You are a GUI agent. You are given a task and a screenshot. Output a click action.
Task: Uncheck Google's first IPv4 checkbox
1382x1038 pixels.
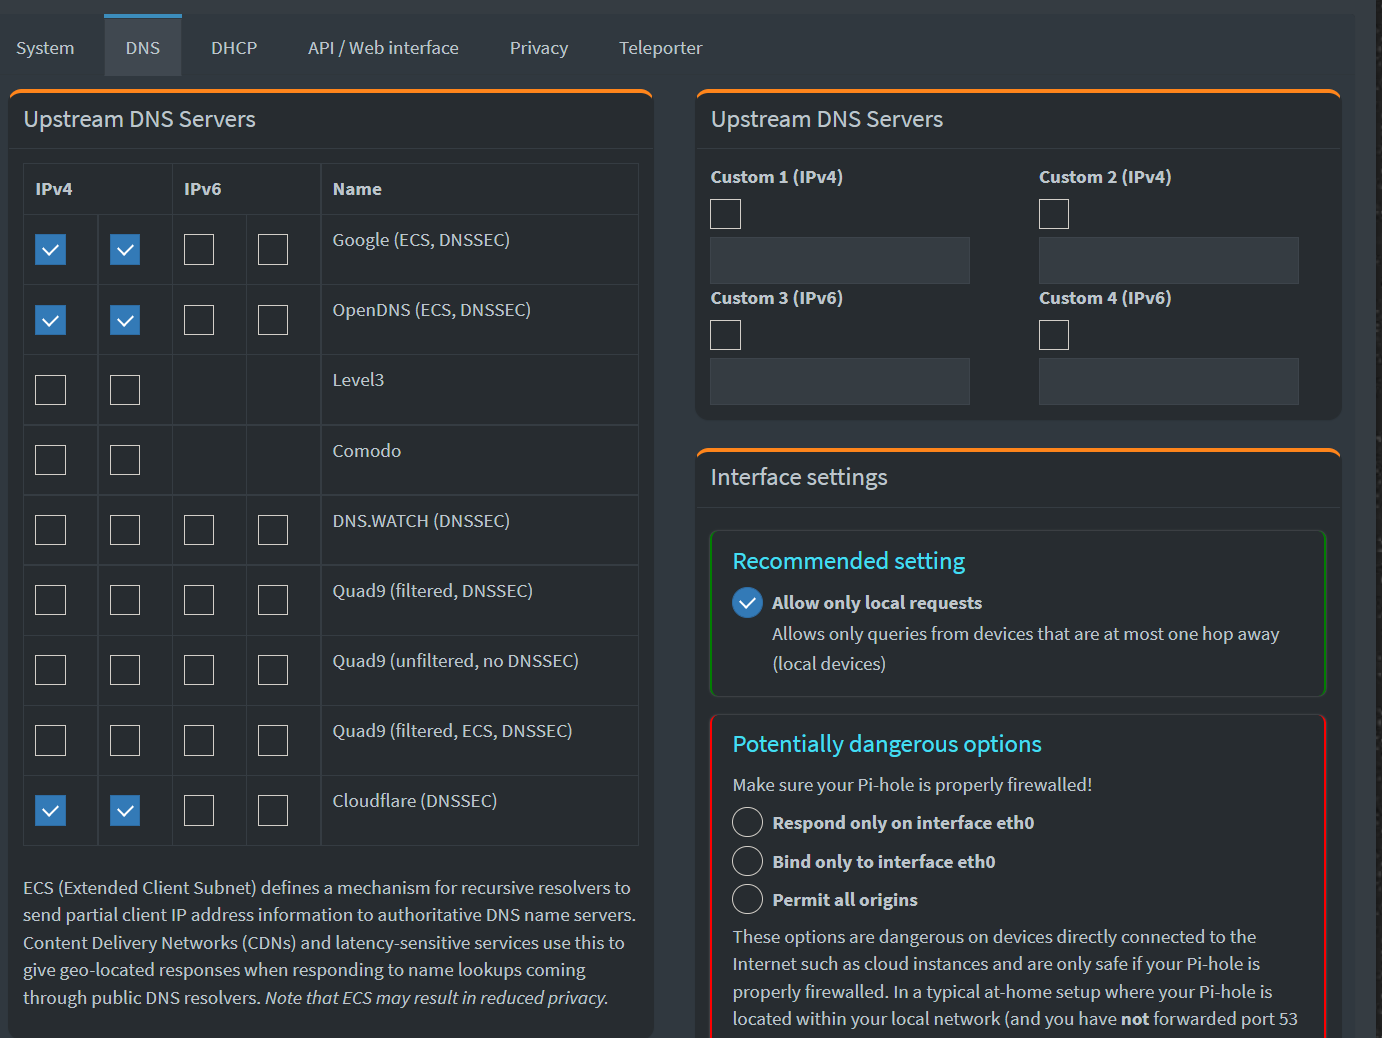coord(50,250)
